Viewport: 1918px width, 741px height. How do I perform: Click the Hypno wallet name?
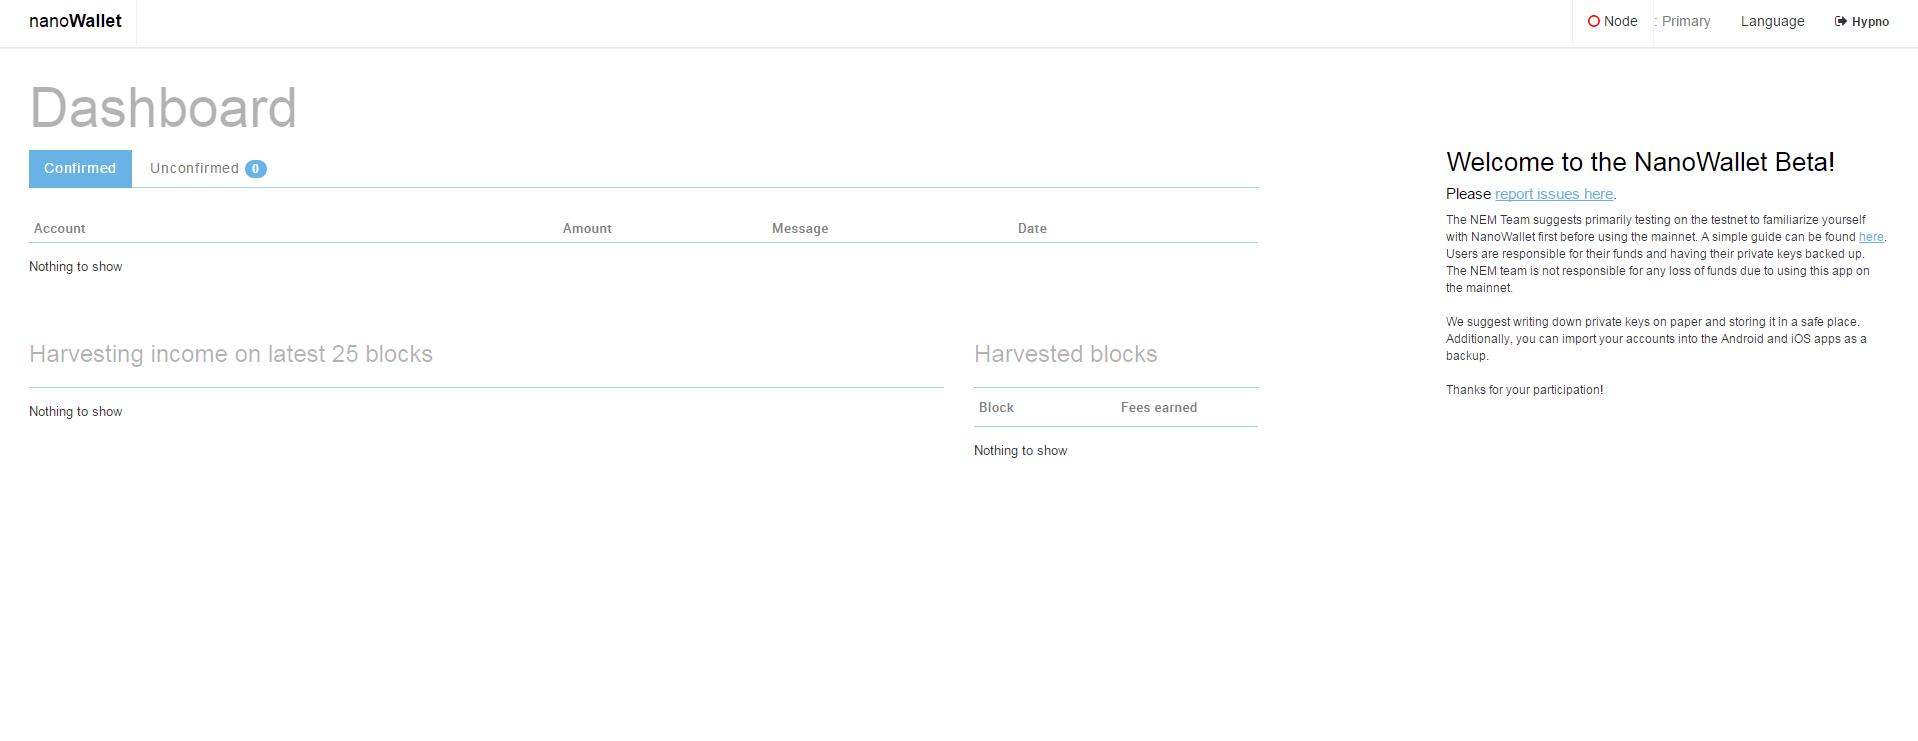(x=1871, y=22)
